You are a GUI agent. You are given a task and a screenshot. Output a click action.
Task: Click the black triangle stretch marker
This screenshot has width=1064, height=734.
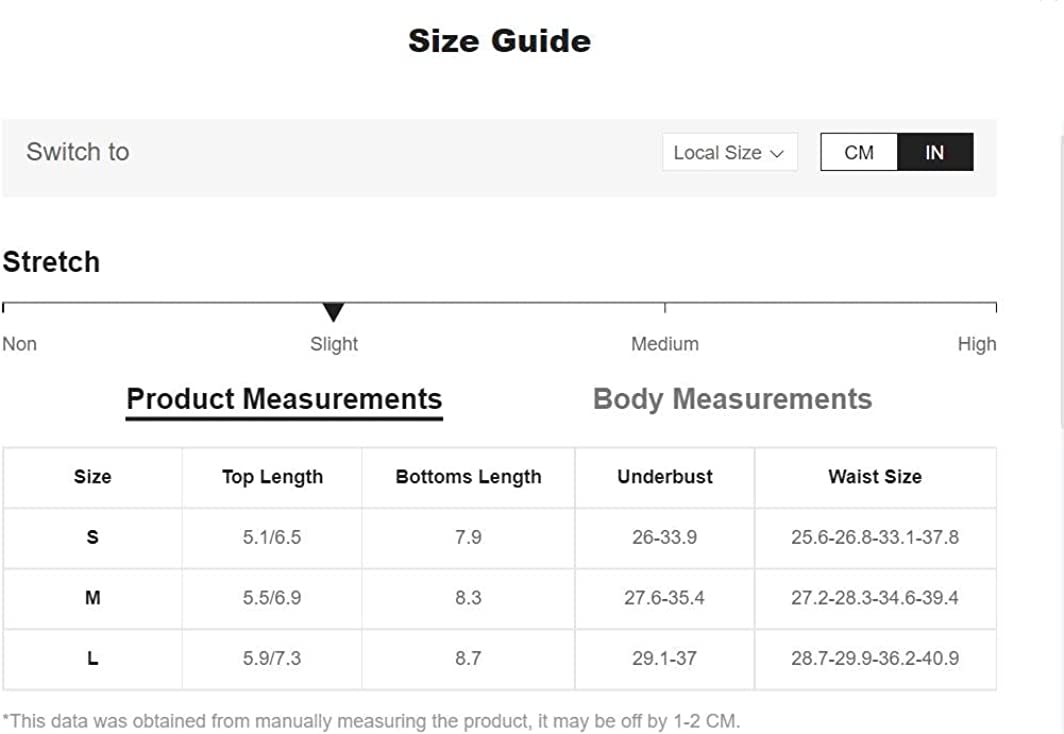334,312
